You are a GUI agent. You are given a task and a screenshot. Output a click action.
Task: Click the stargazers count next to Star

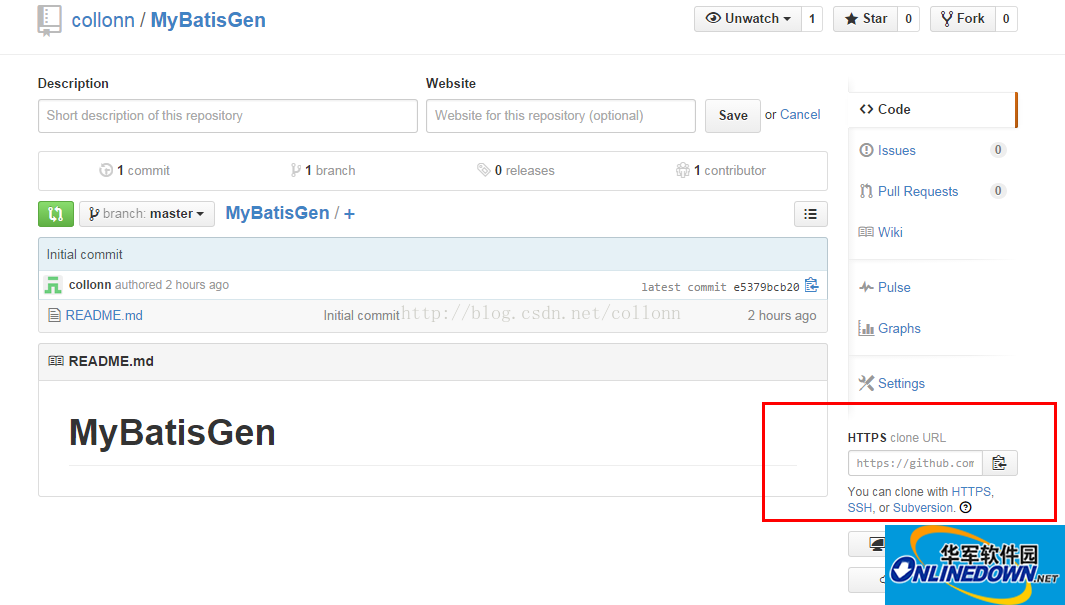click(909, 19)
